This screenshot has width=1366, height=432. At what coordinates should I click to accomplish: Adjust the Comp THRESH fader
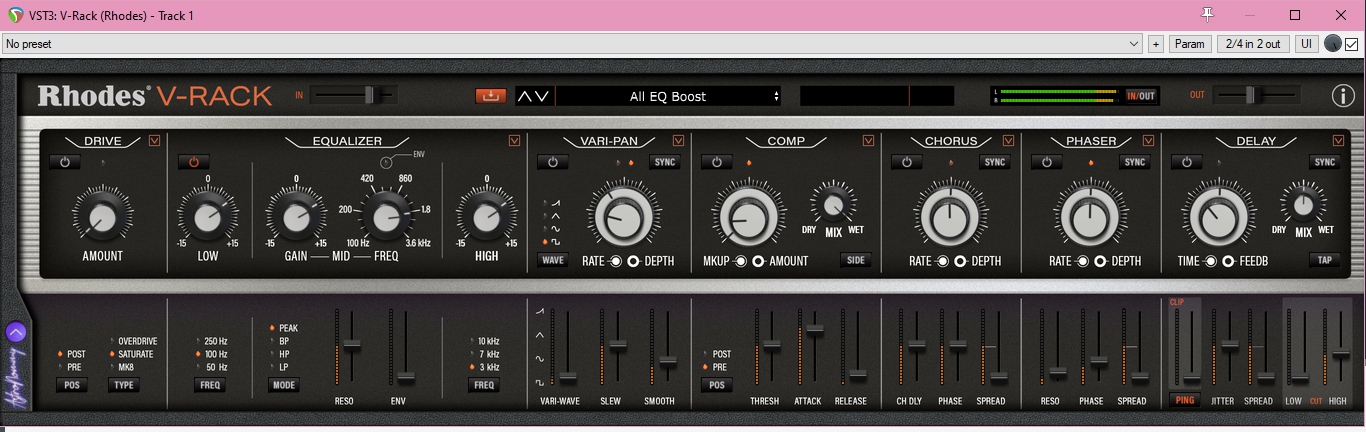(771, 345)
